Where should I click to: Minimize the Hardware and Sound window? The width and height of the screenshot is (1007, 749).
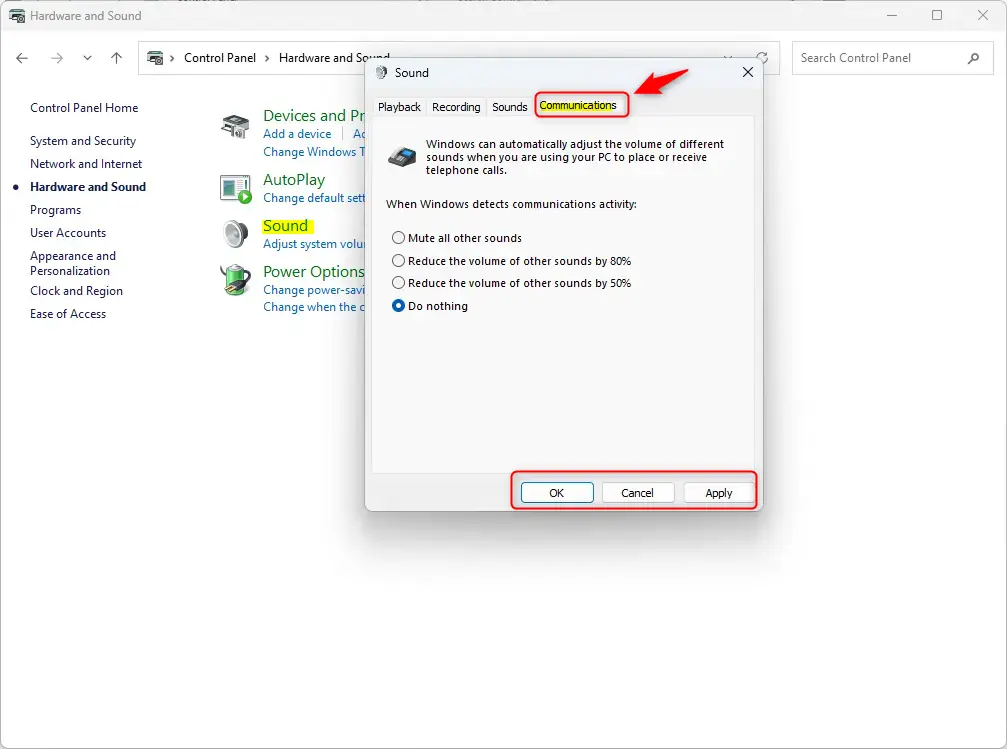pyautogui.click(x=892, y=15)
